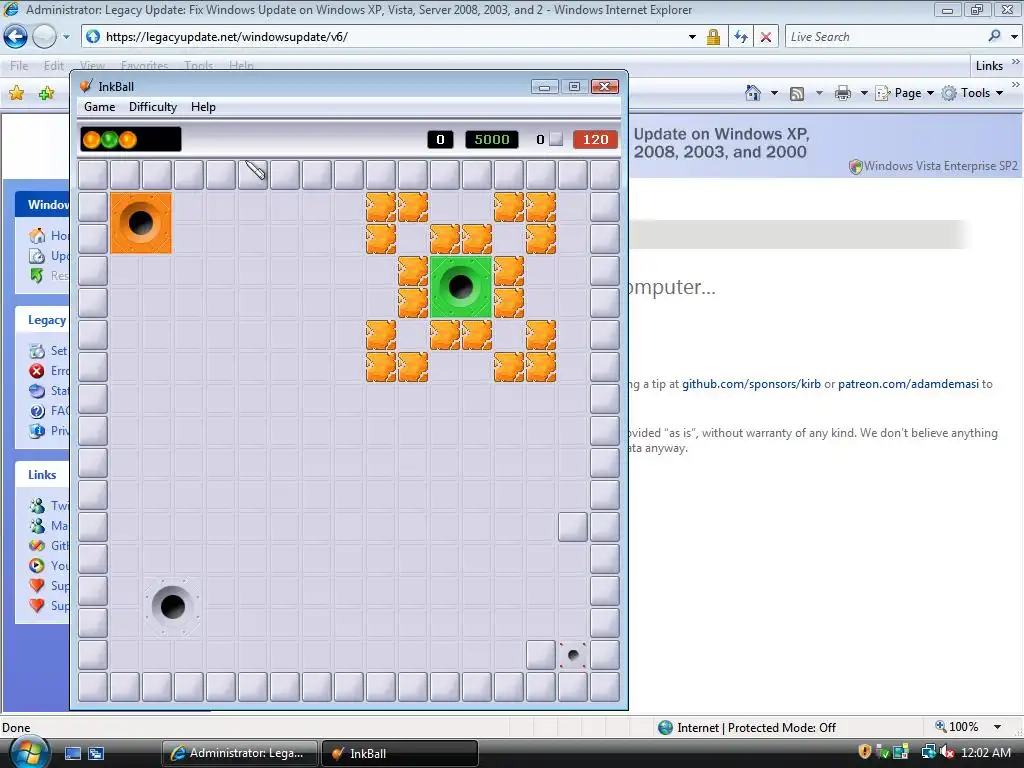
Task: Open the Game menu in InkBall
Action: (99, 106)
